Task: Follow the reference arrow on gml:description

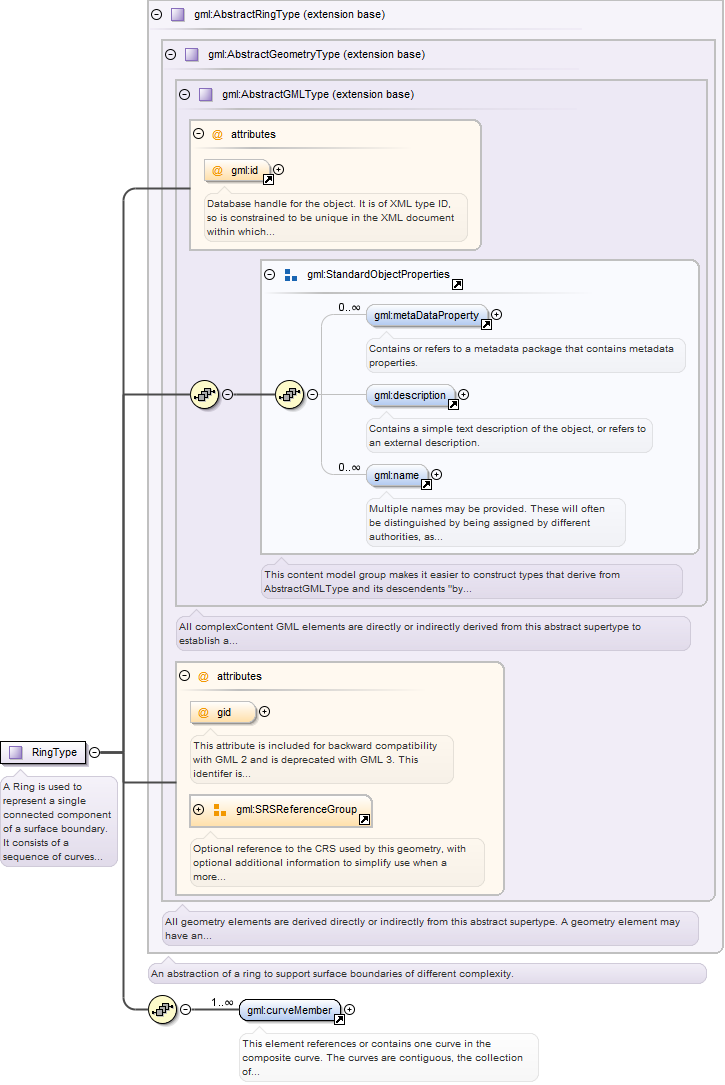Action: point(453,404)
